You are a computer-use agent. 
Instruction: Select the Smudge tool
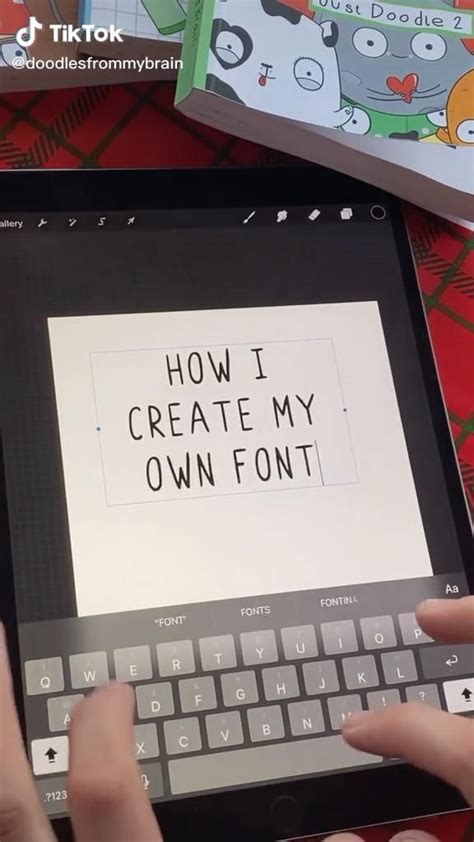point(281,216)
